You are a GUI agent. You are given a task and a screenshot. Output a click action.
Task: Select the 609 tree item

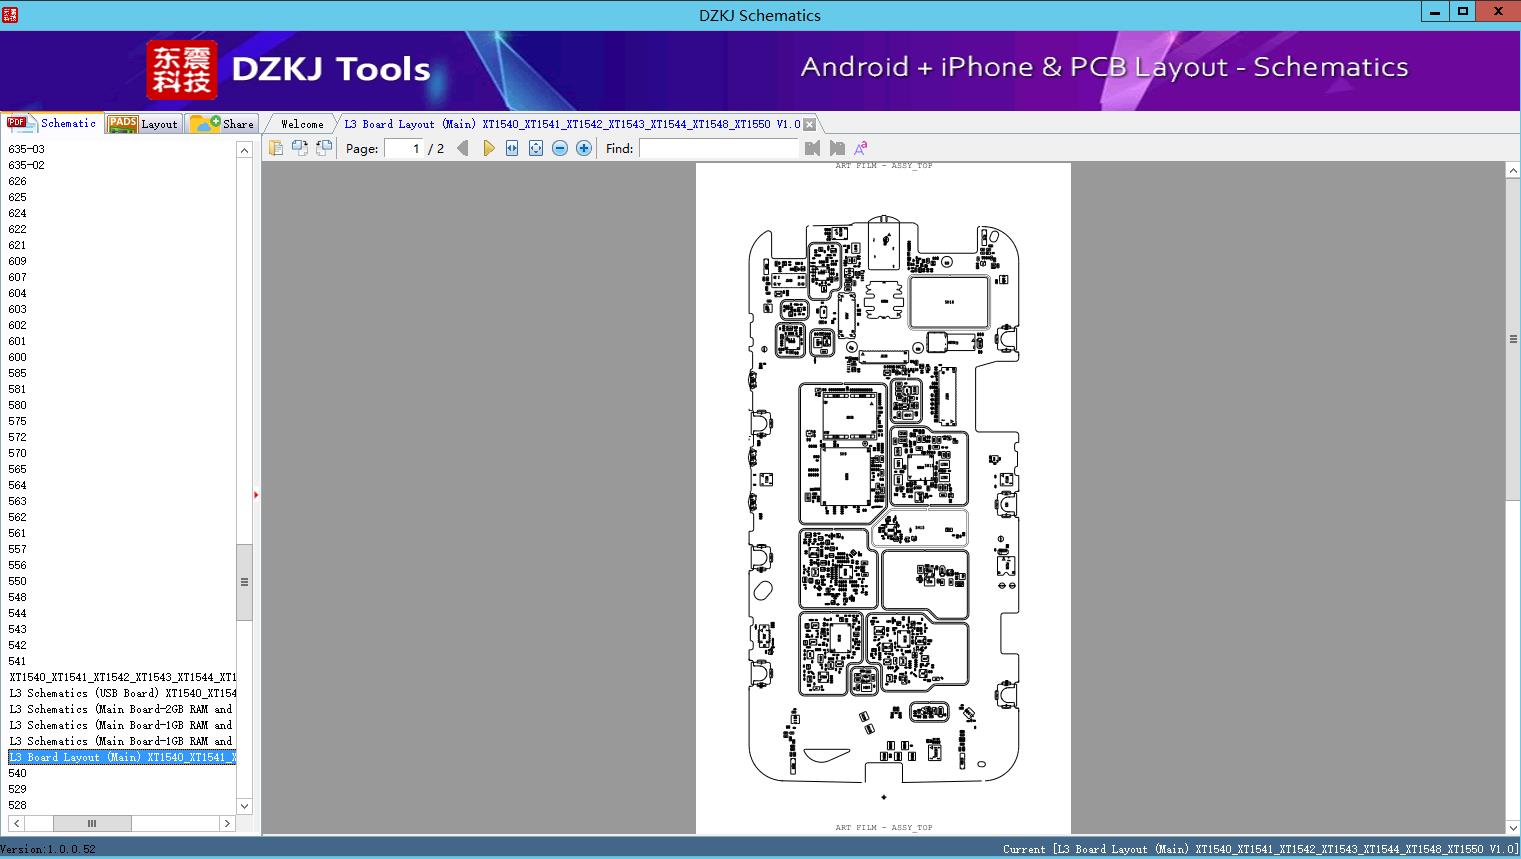18,261
